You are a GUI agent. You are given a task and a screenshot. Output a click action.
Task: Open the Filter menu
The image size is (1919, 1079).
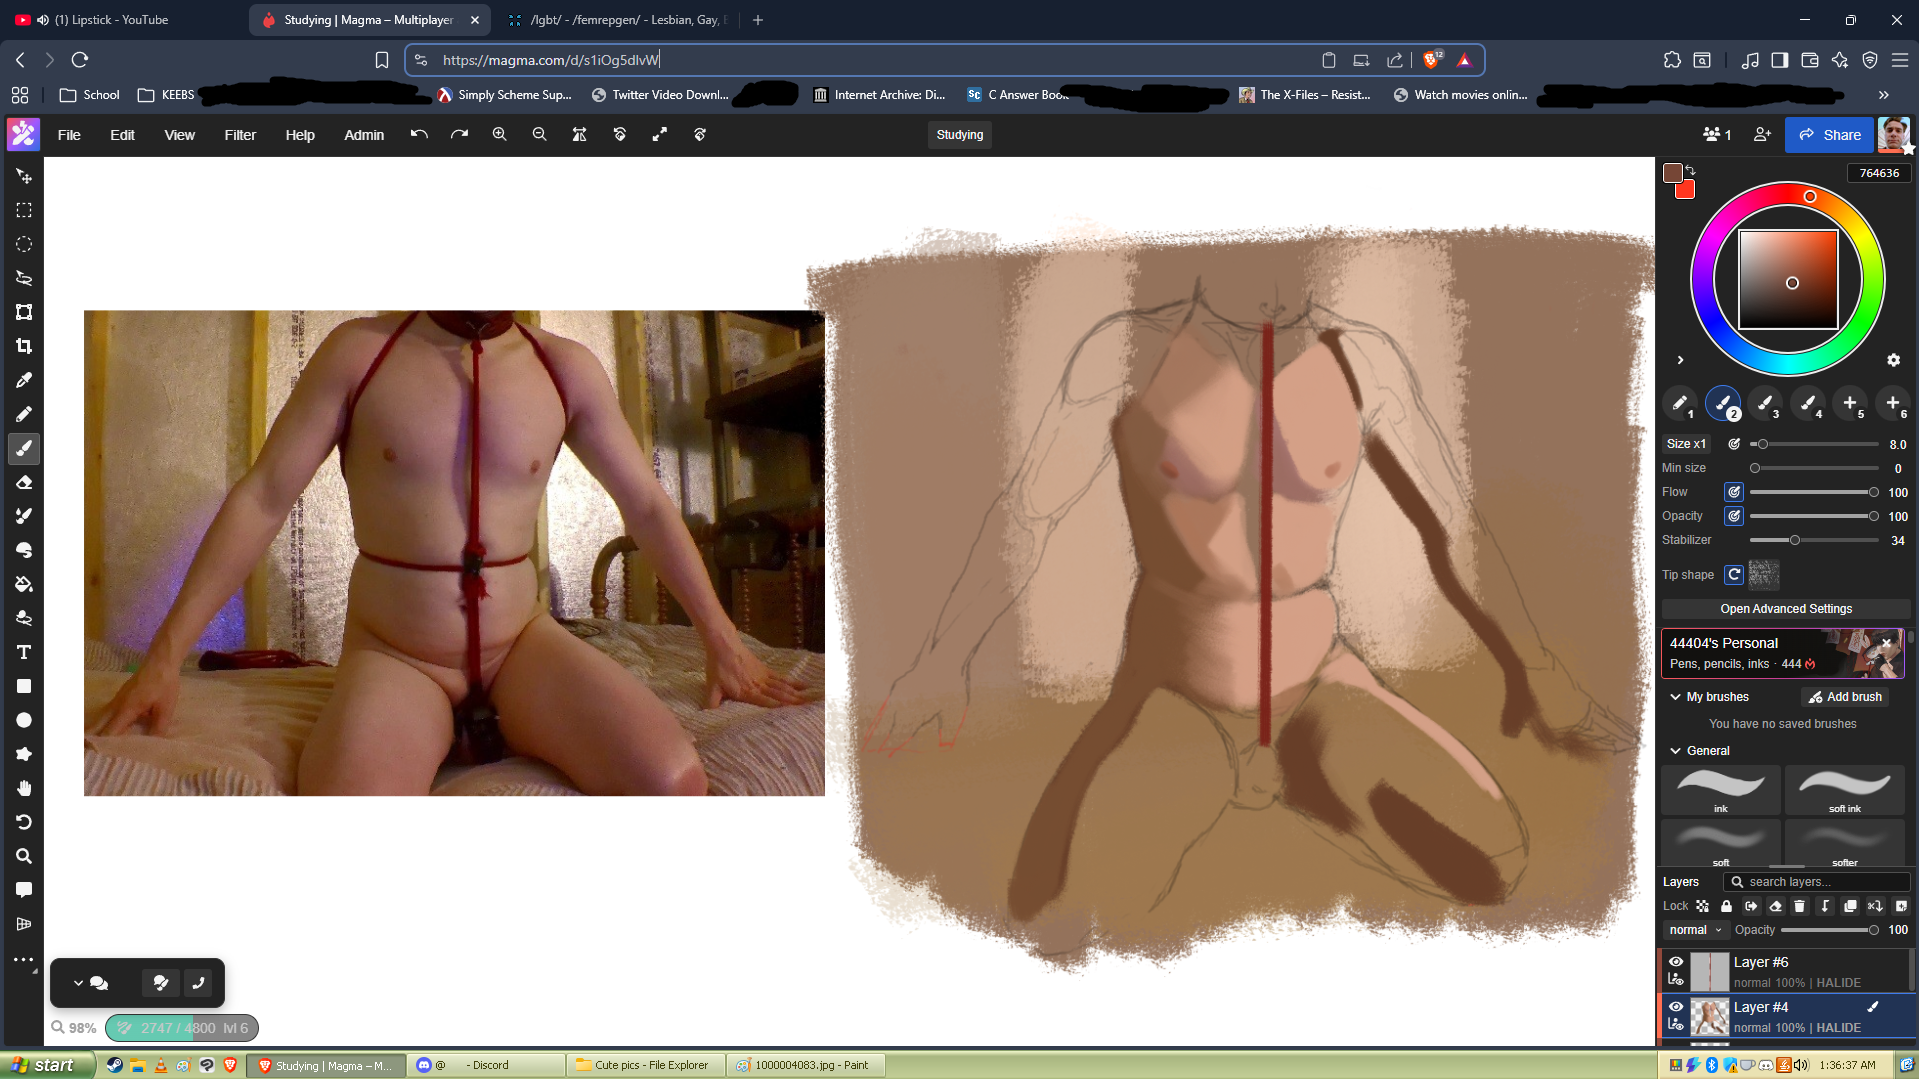coord(240,135)
